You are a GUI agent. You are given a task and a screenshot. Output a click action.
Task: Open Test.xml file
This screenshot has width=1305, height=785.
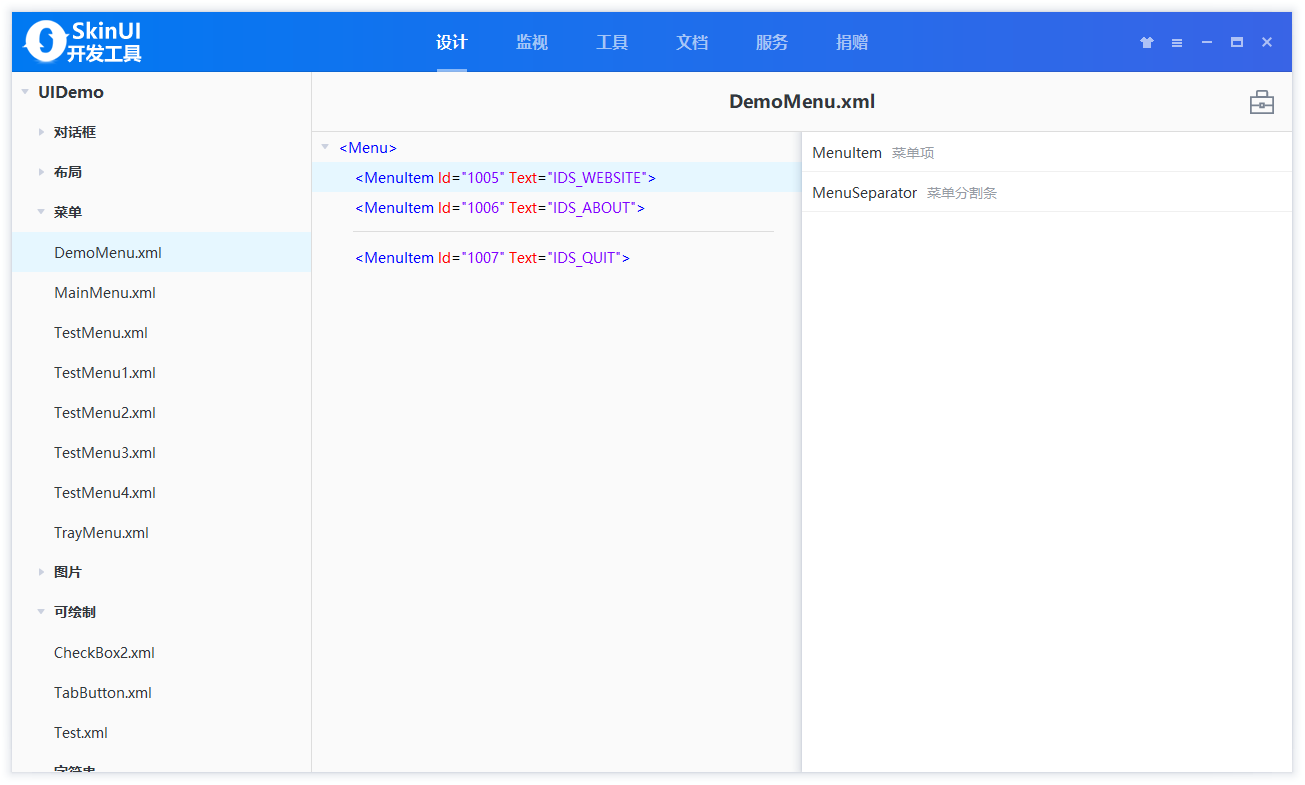tap(161, 732)
